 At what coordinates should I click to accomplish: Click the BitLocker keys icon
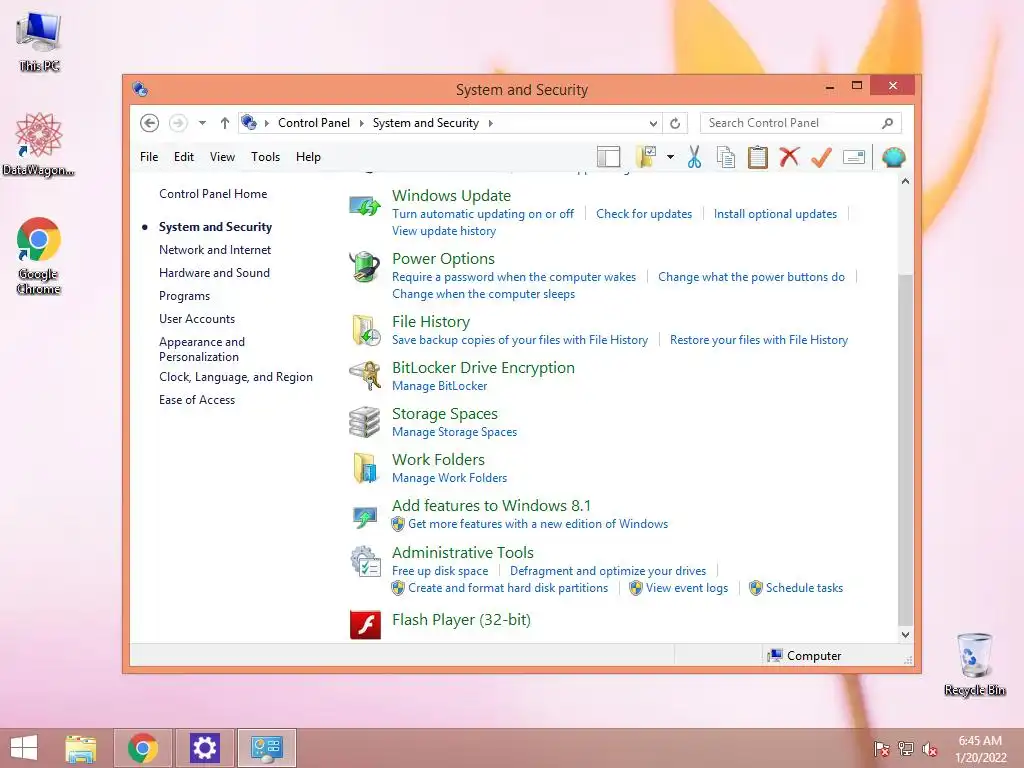tap(365, 376)
